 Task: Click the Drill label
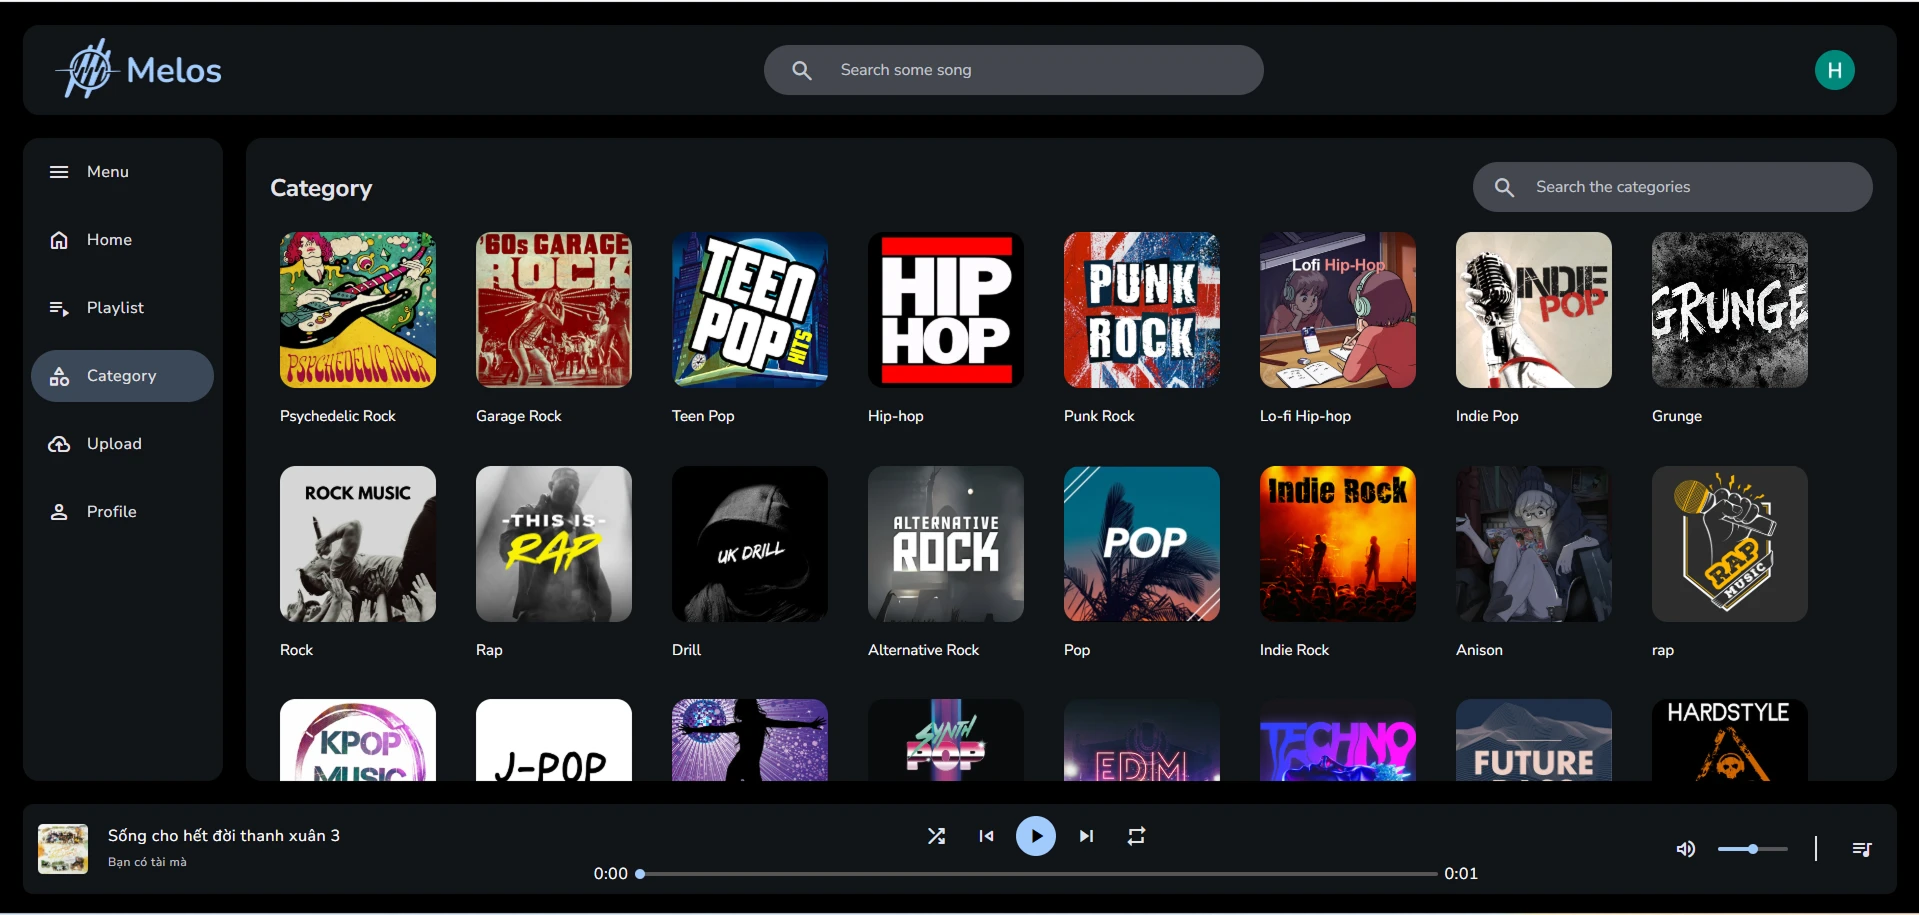pyautogui.click(x=686, y=650)
